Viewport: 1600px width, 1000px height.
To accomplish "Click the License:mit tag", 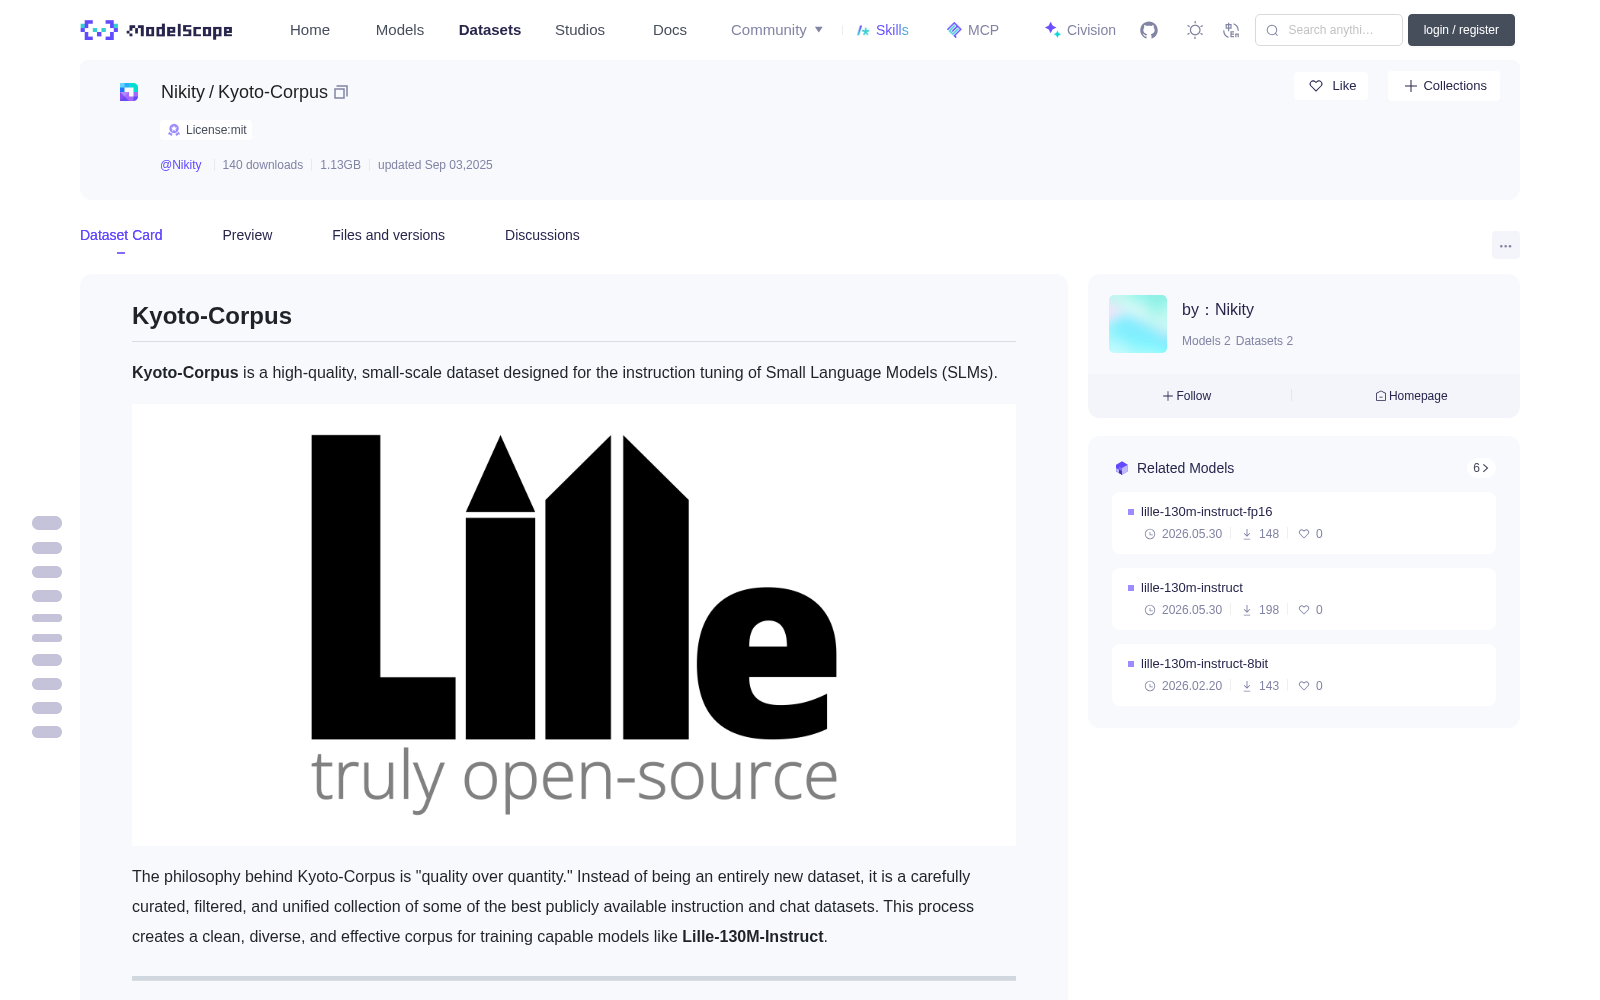I will (x=206, y=130).
